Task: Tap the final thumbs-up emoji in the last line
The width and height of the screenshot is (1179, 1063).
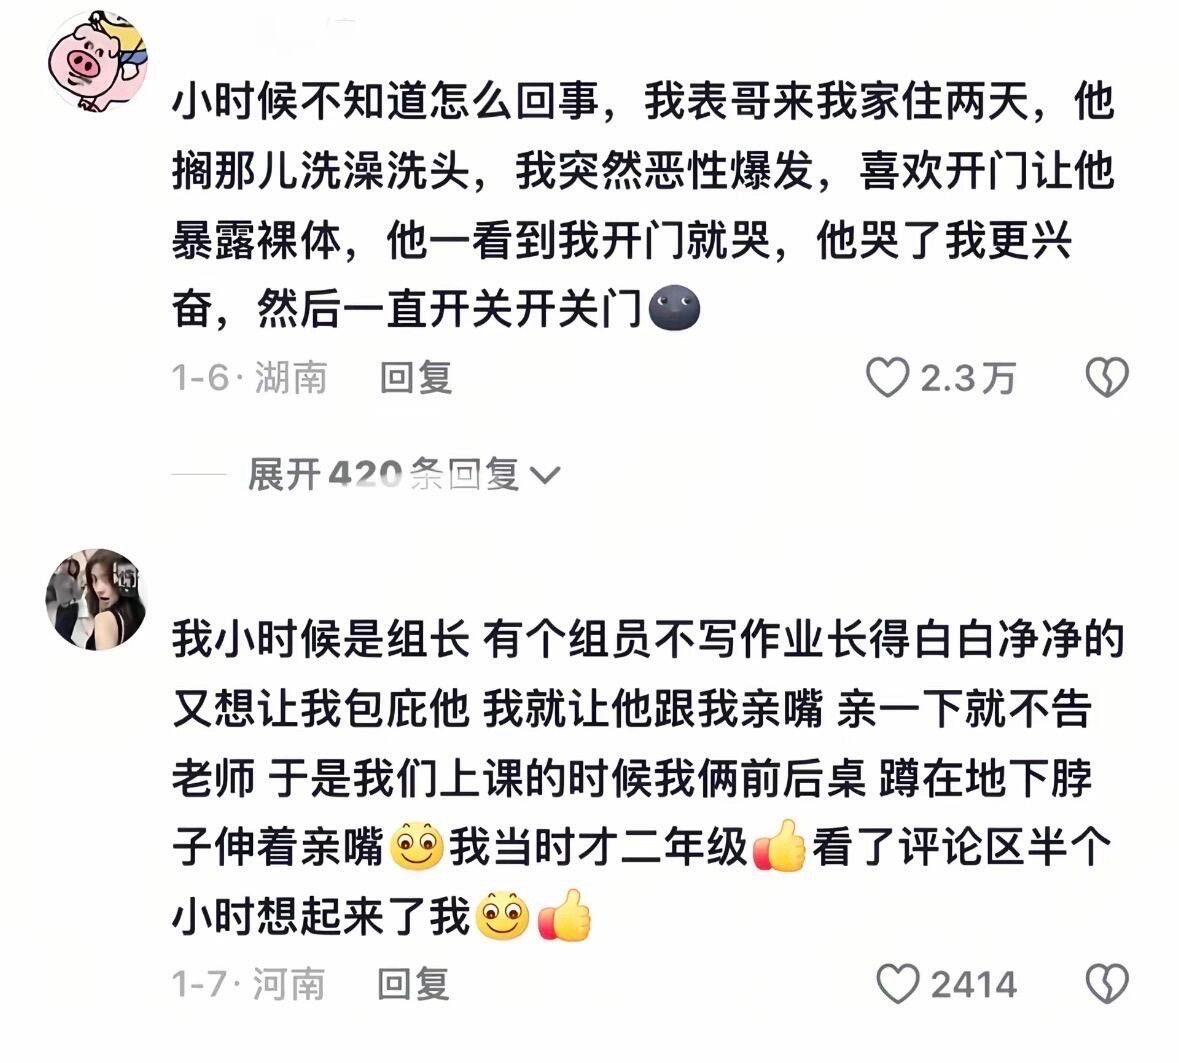Action: tap(565, 915)
